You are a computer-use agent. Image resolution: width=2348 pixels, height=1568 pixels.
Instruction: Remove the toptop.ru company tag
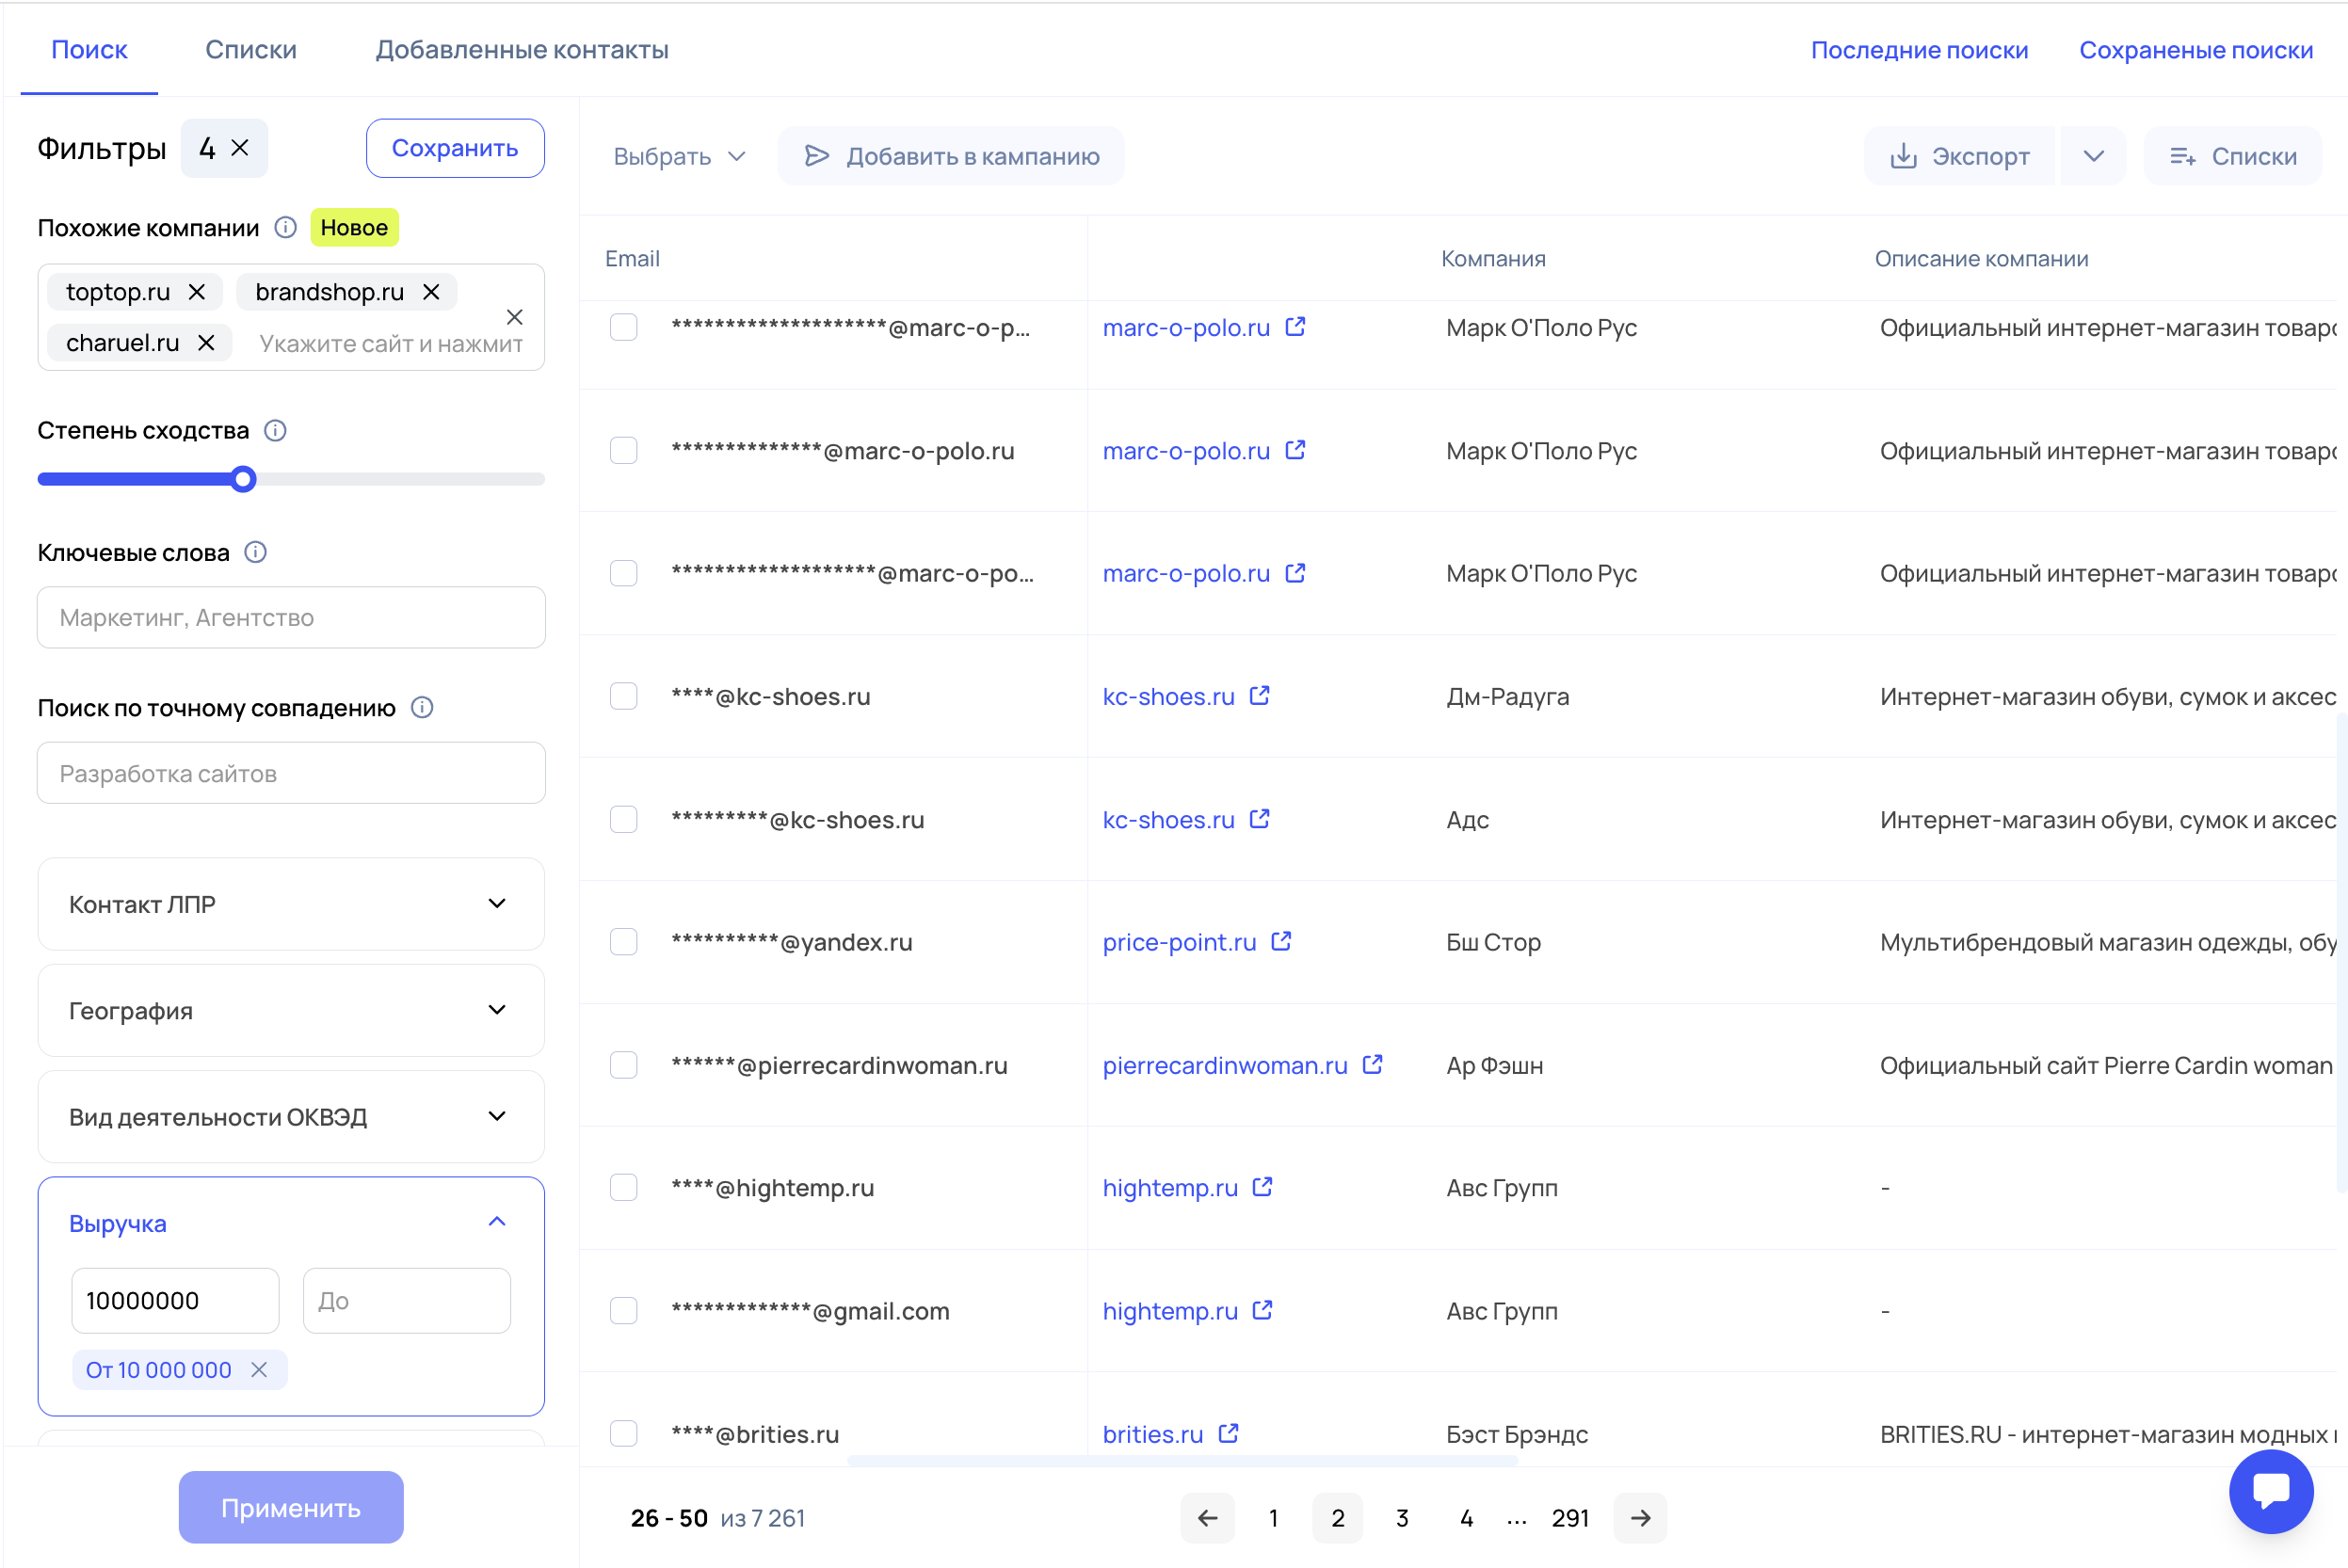[197, 292]
